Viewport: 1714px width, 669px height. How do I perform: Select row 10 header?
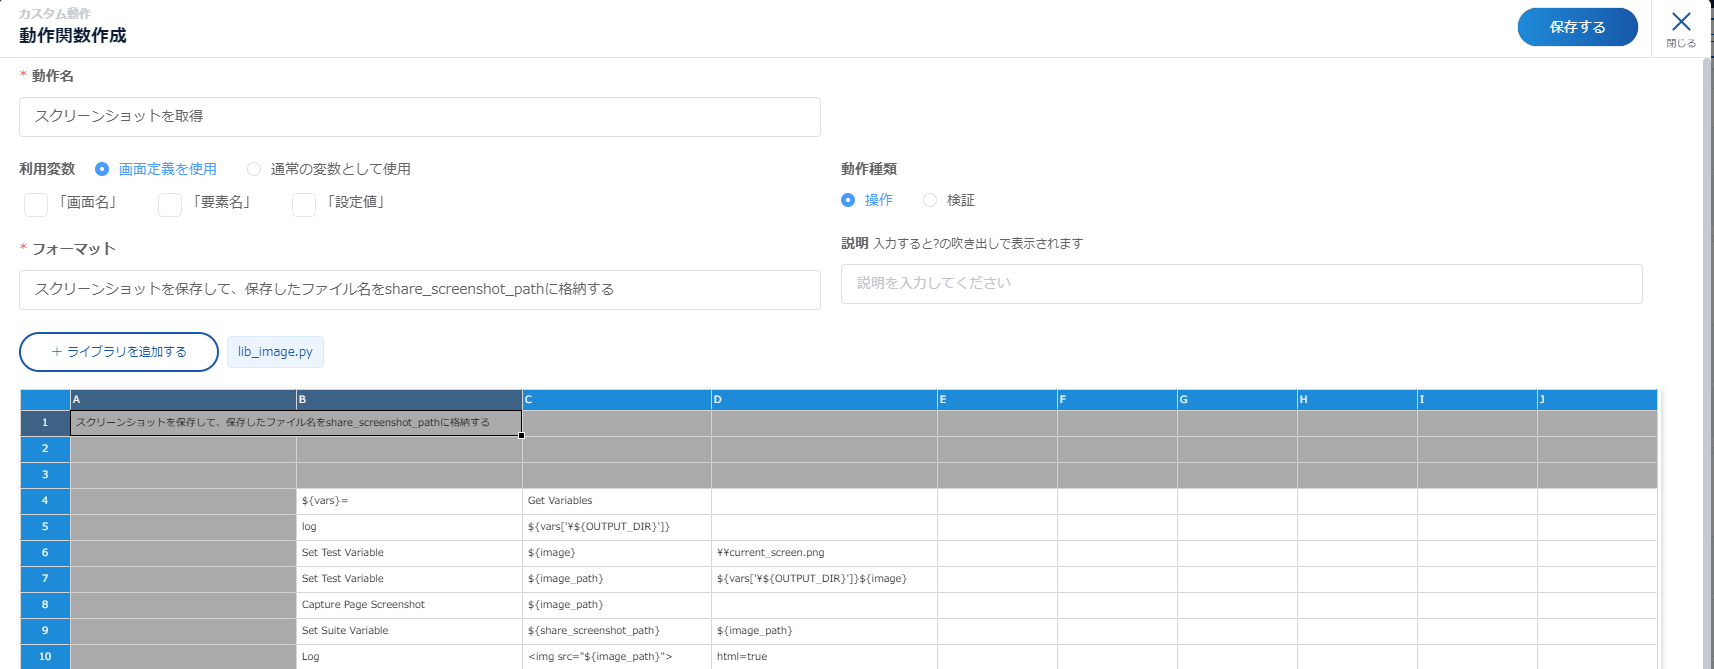click(45, 657)
